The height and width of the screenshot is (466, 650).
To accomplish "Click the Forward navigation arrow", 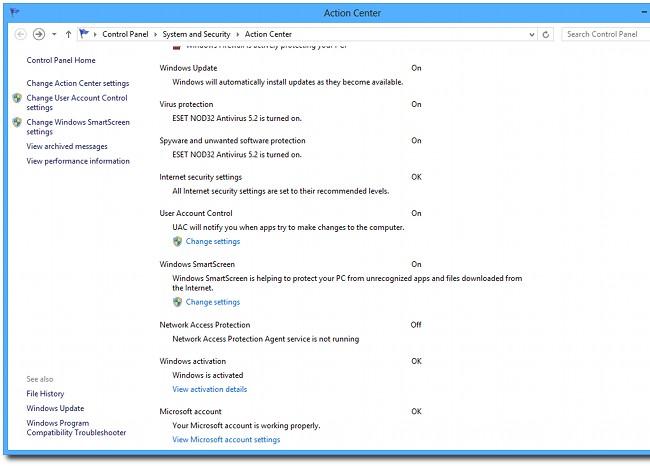I will [39, 34].
